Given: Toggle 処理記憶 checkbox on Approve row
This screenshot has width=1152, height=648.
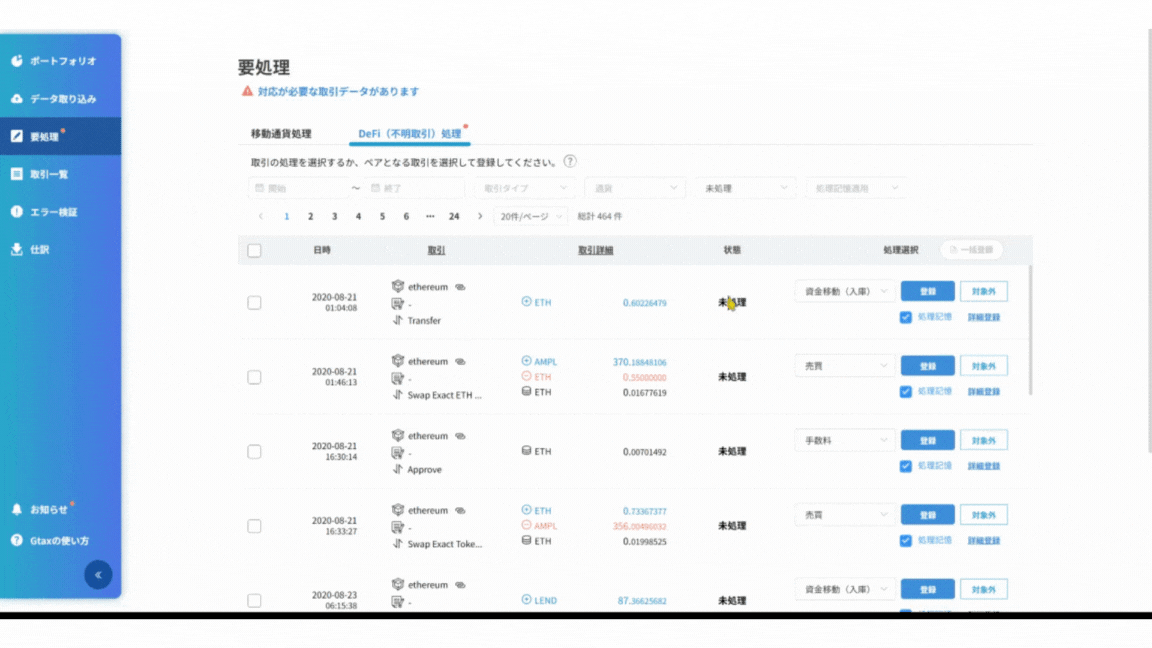Looking at the screenshot, I should click(x=906, y=466).
